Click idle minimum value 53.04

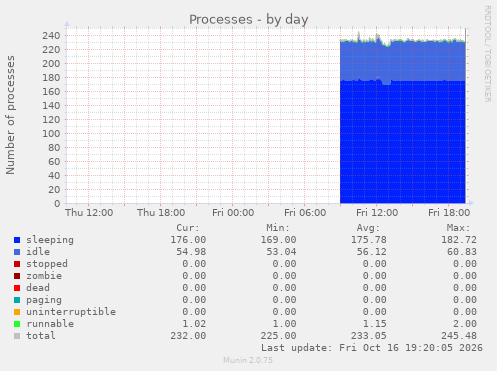click(x=281, y=252)
